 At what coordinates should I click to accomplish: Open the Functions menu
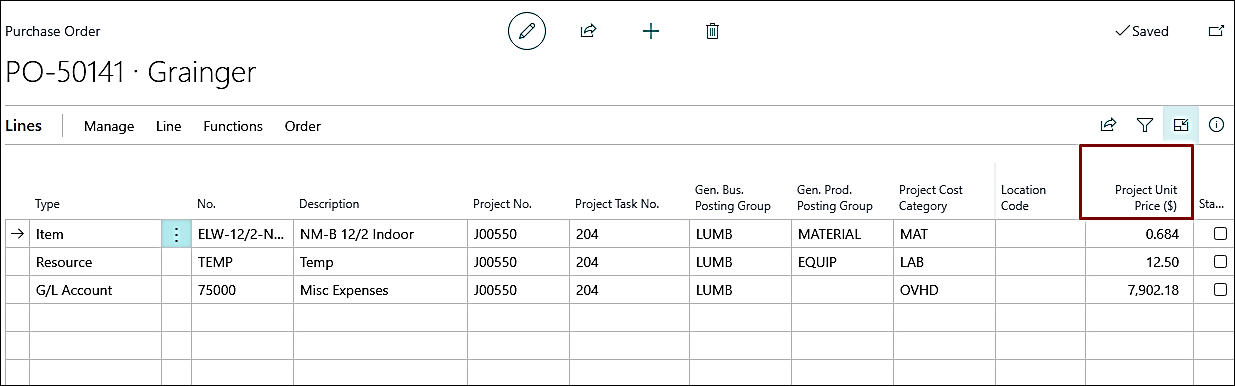(x=233, y=126)
